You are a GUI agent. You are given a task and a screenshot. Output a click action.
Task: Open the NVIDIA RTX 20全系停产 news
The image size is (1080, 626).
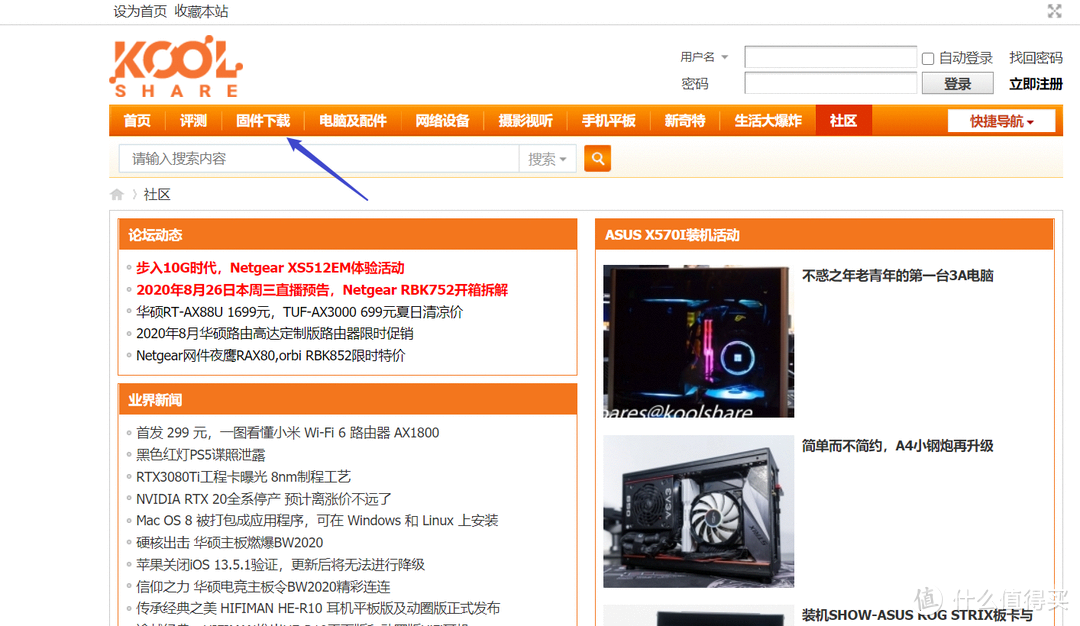point(264,499)
